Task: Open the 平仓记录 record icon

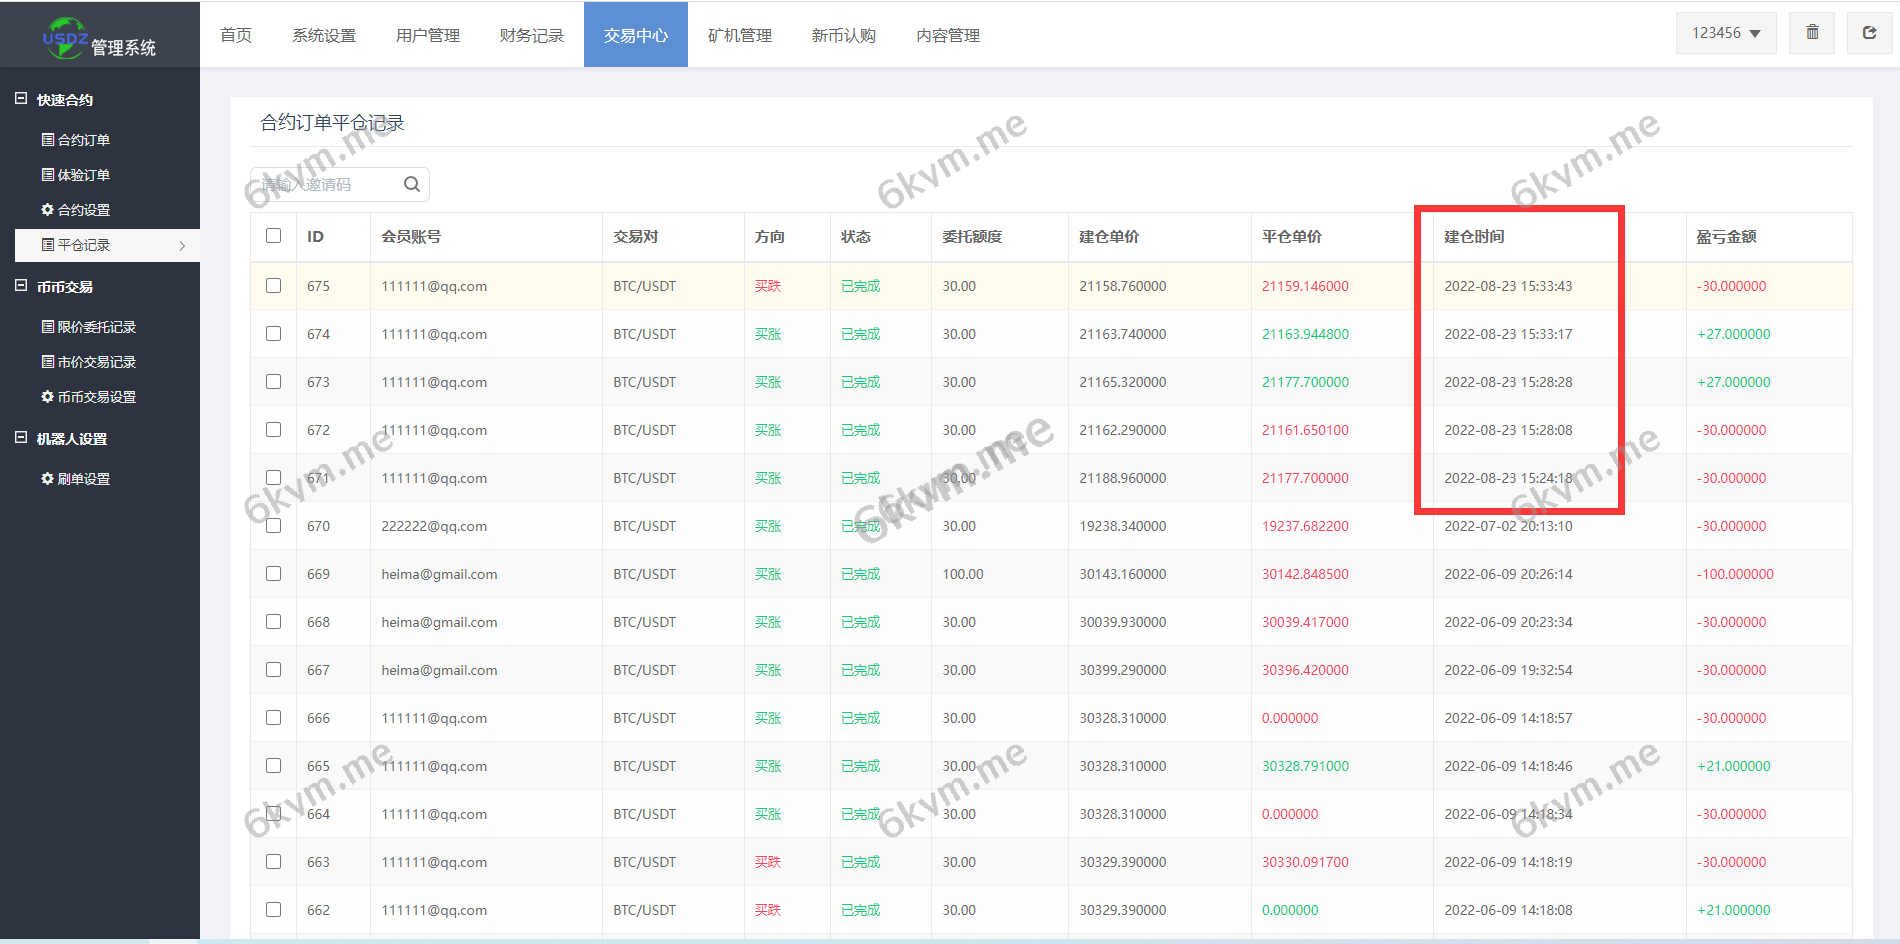Action: pyautogui.click(x=46, y=244)
